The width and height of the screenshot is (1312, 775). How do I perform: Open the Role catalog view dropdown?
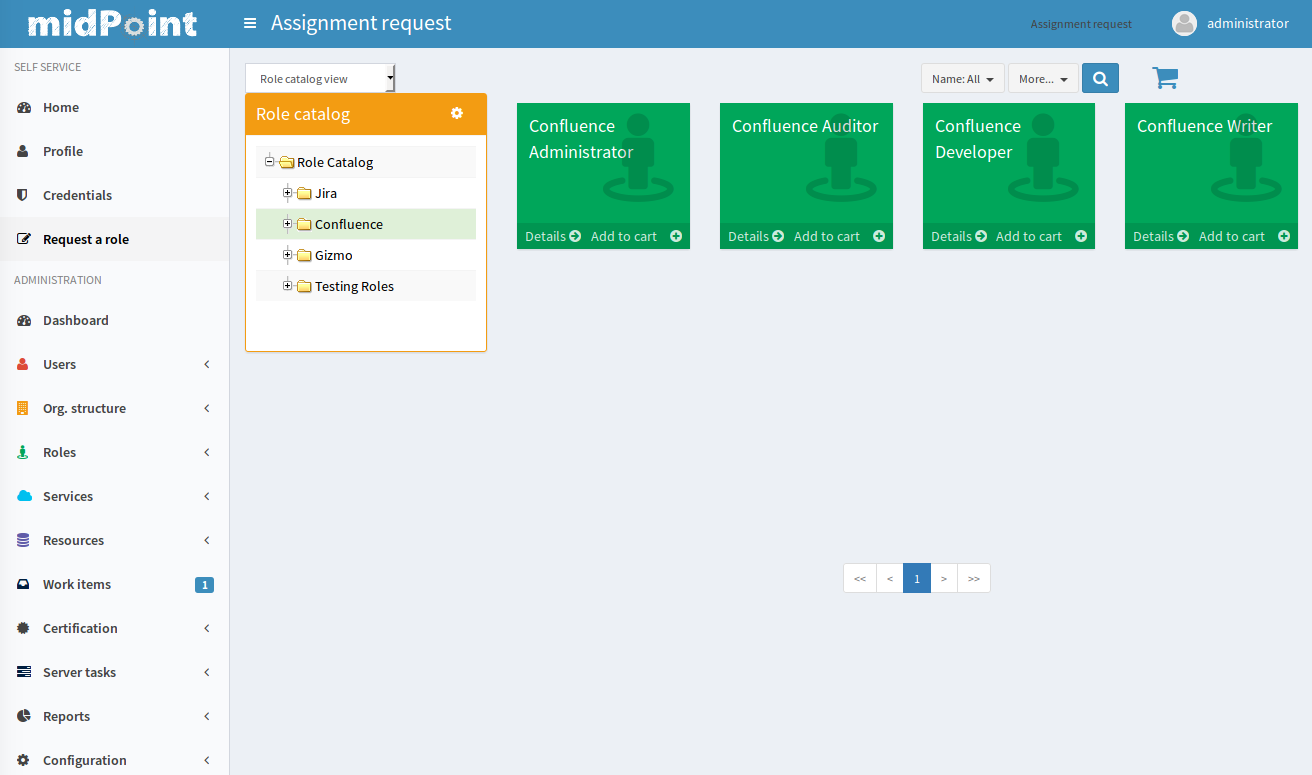pos(320,78)
